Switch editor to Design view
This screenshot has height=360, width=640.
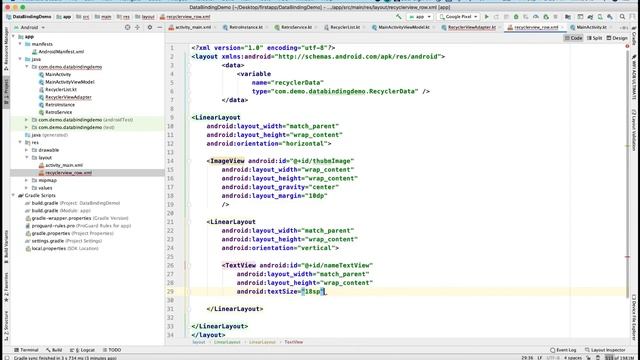pyautogui.click(x=617, y=38)
